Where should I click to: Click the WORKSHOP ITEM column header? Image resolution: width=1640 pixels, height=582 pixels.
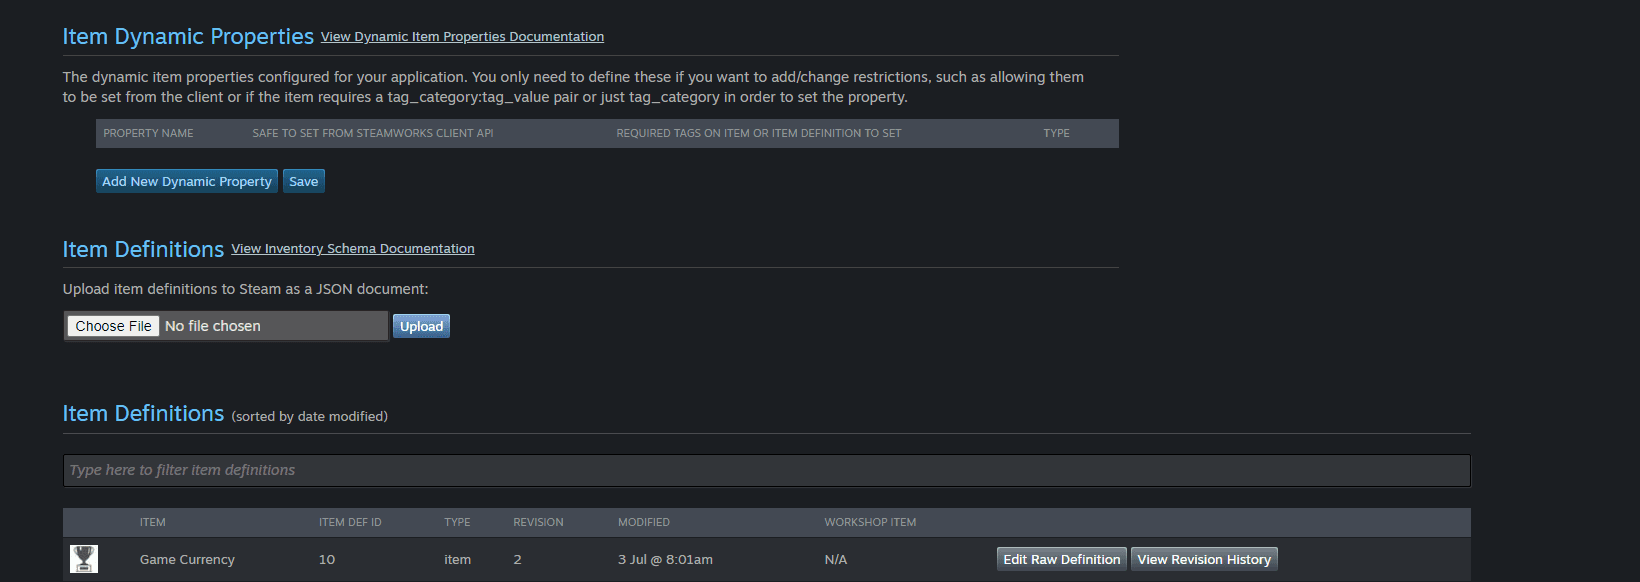click(x=870, y=522)
